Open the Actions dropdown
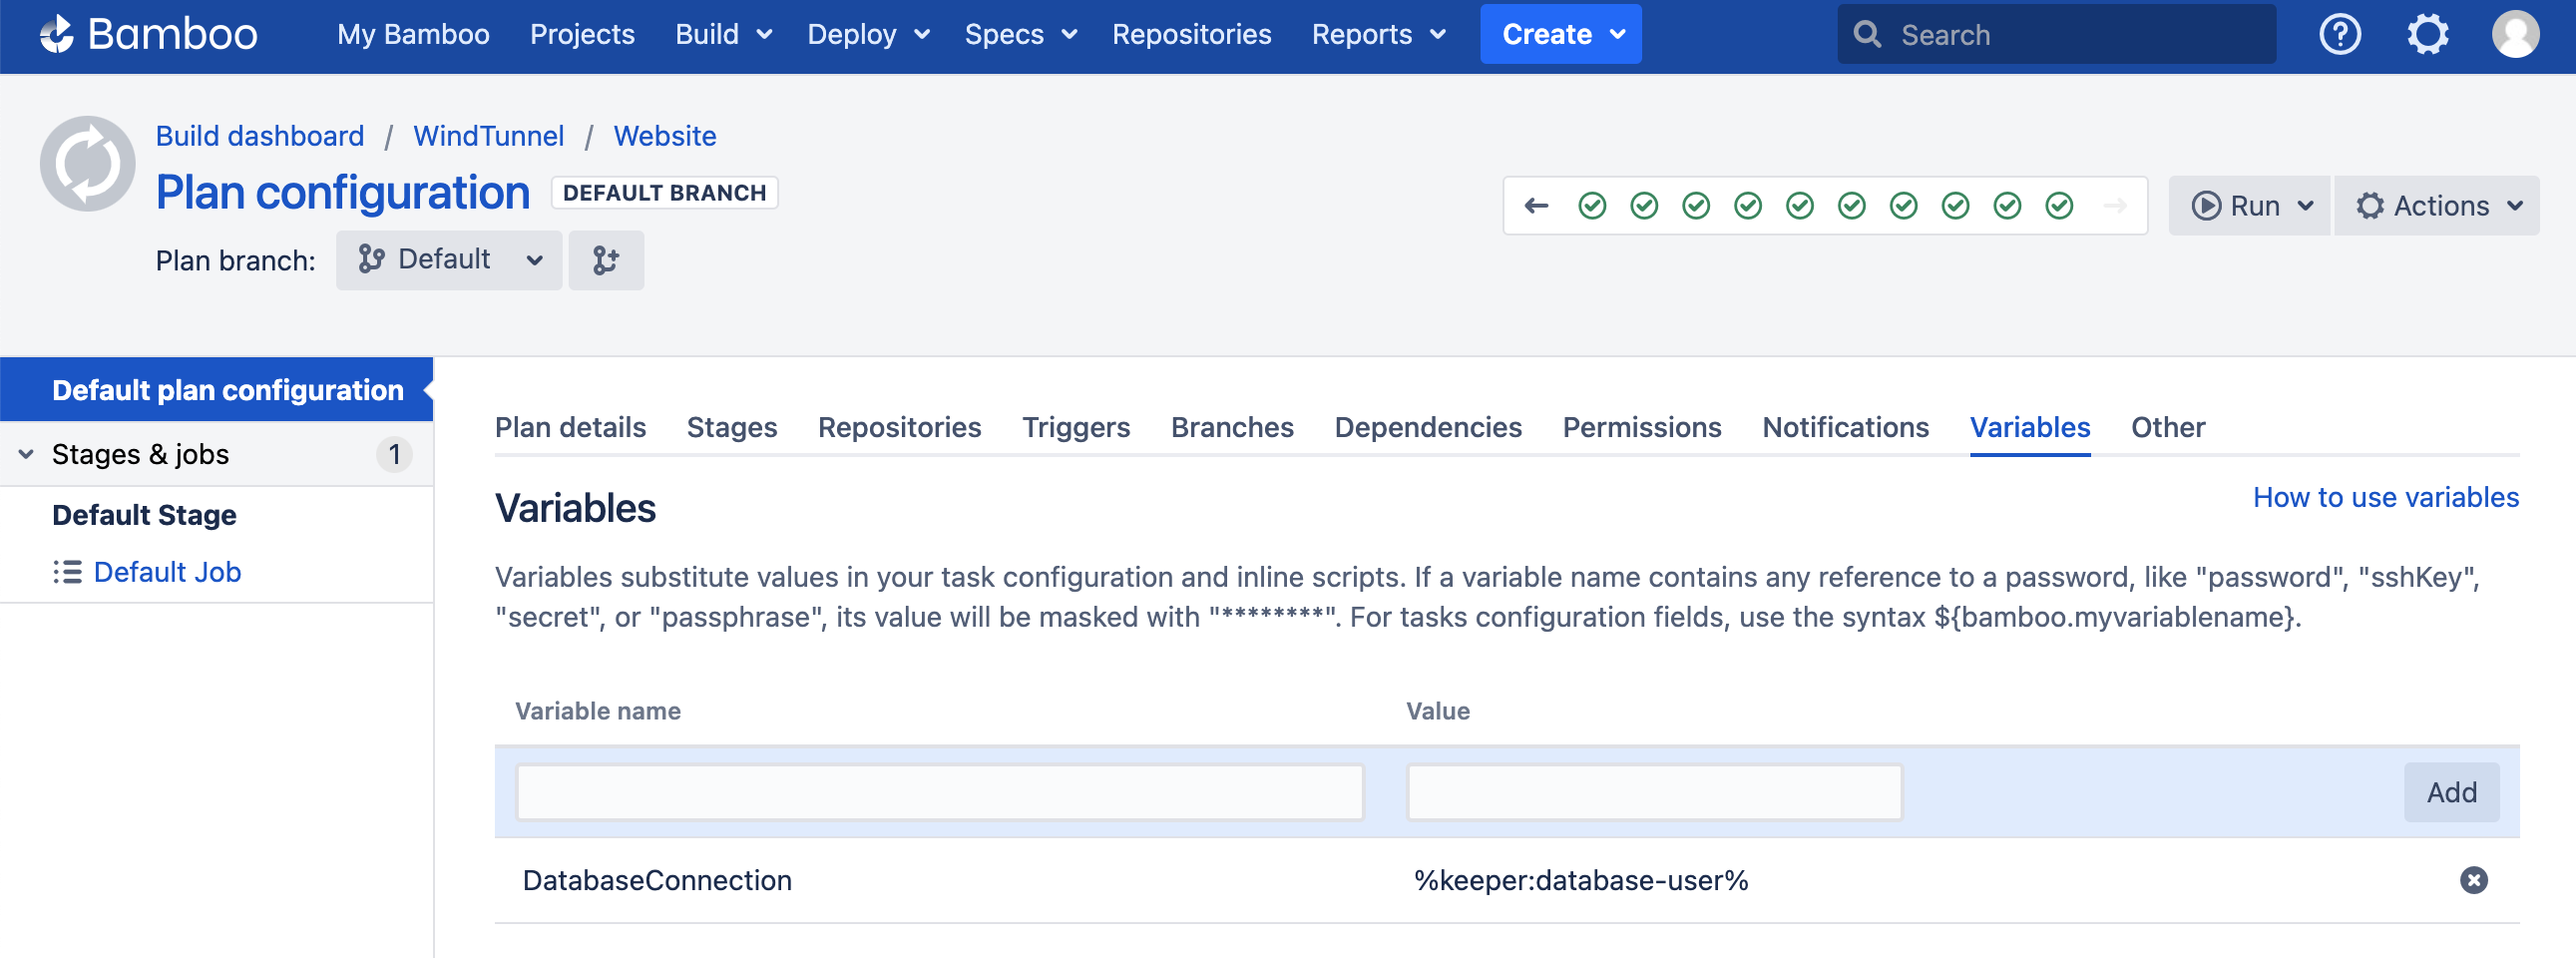The width and height of the screenshot is (2576, 958). click(x=2436, y=206)
